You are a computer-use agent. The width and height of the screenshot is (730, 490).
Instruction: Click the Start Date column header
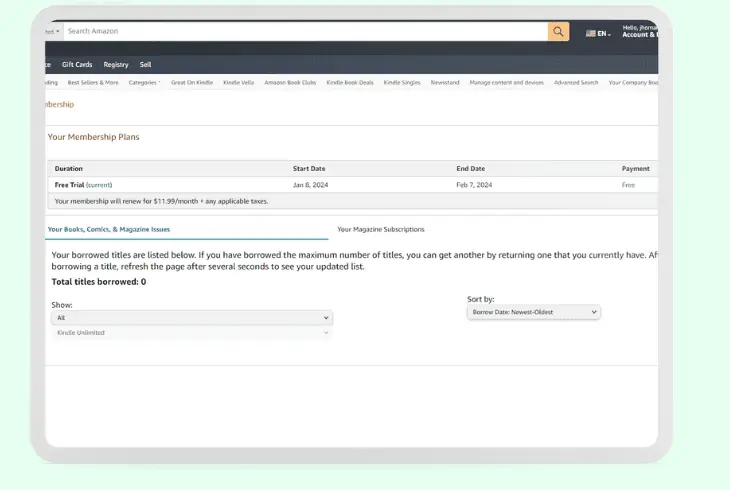point(309,169)
